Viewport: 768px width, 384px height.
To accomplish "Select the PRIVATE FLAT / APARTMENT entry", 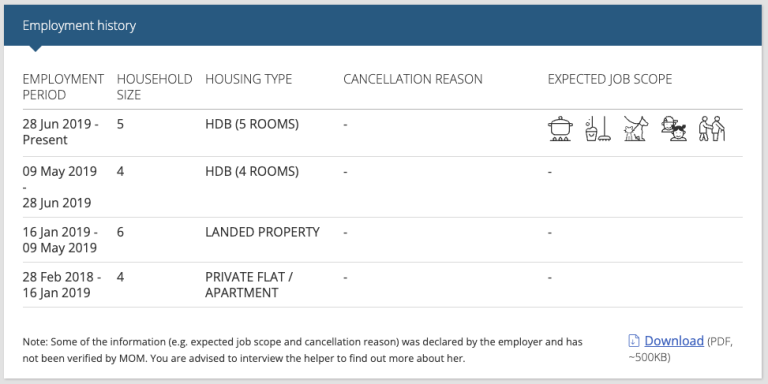I will [249, 285].
